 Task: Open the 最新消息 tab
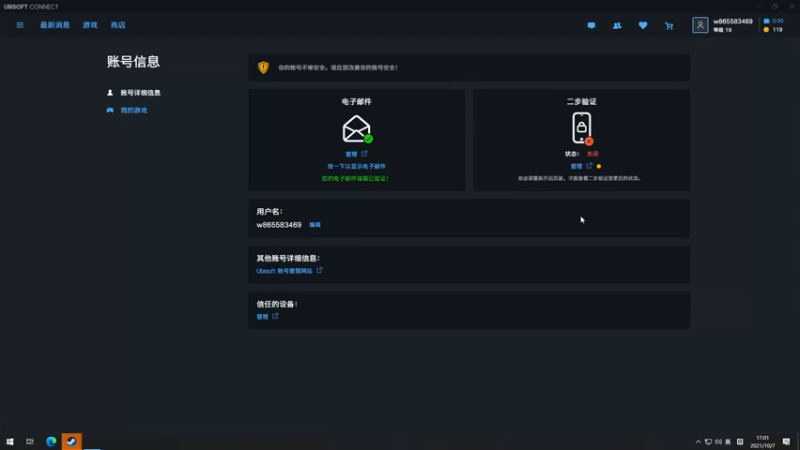click(55, 25)
